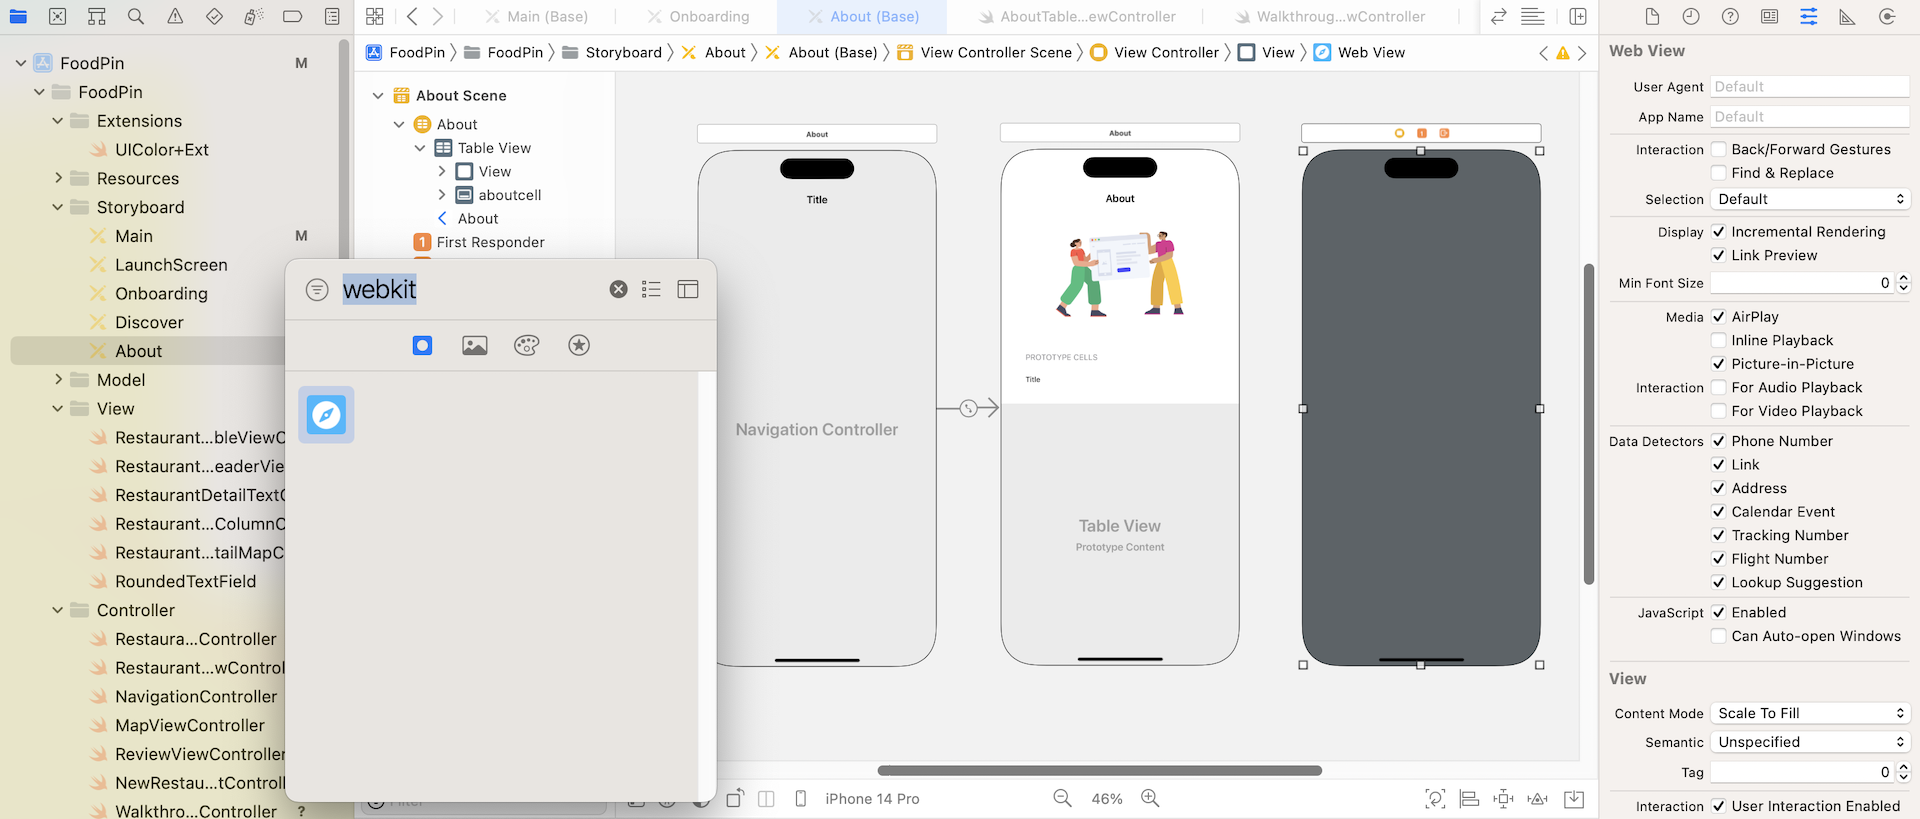The width and height of the screenshot is (1920, 819).
Task: Disable the AirPlay media checkbox
Action: coord(1719,317)
